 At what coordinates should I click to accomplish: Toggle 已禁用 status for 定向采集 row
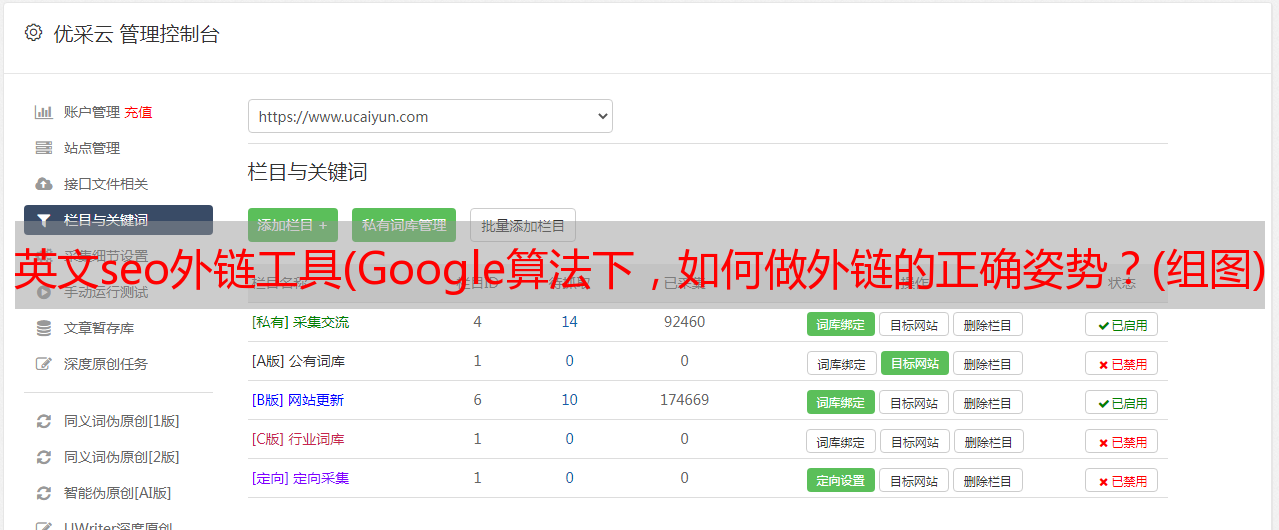point(1122,480)
